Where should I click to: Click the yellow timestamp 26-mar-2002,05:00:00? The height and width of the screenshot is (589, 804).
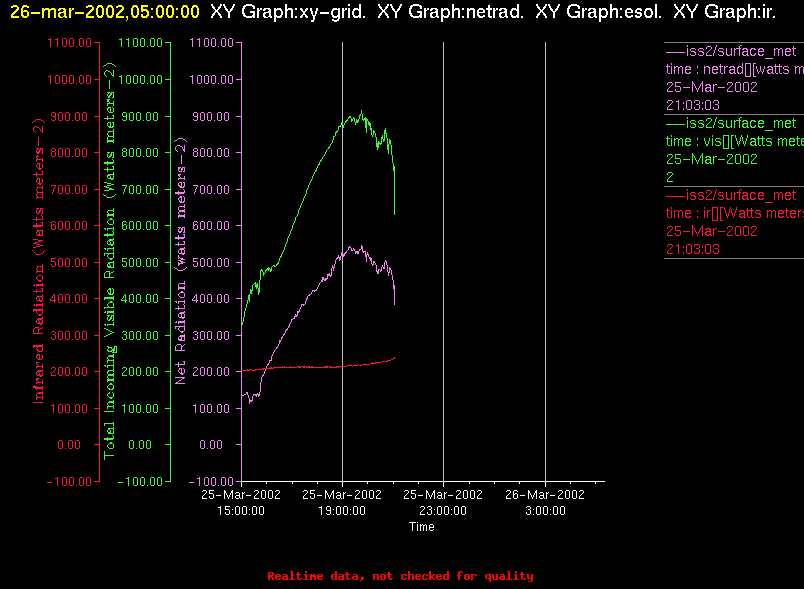105,12
